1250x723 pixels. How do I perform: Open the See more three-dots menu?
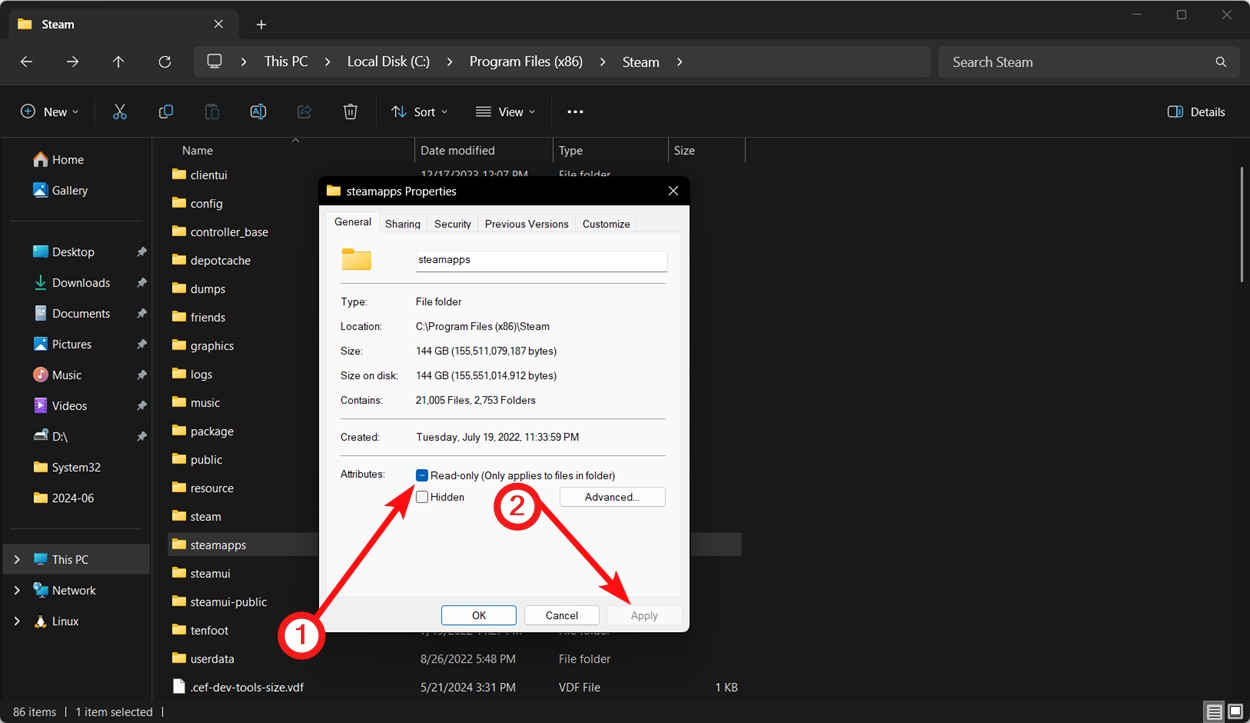click(575, 112)
